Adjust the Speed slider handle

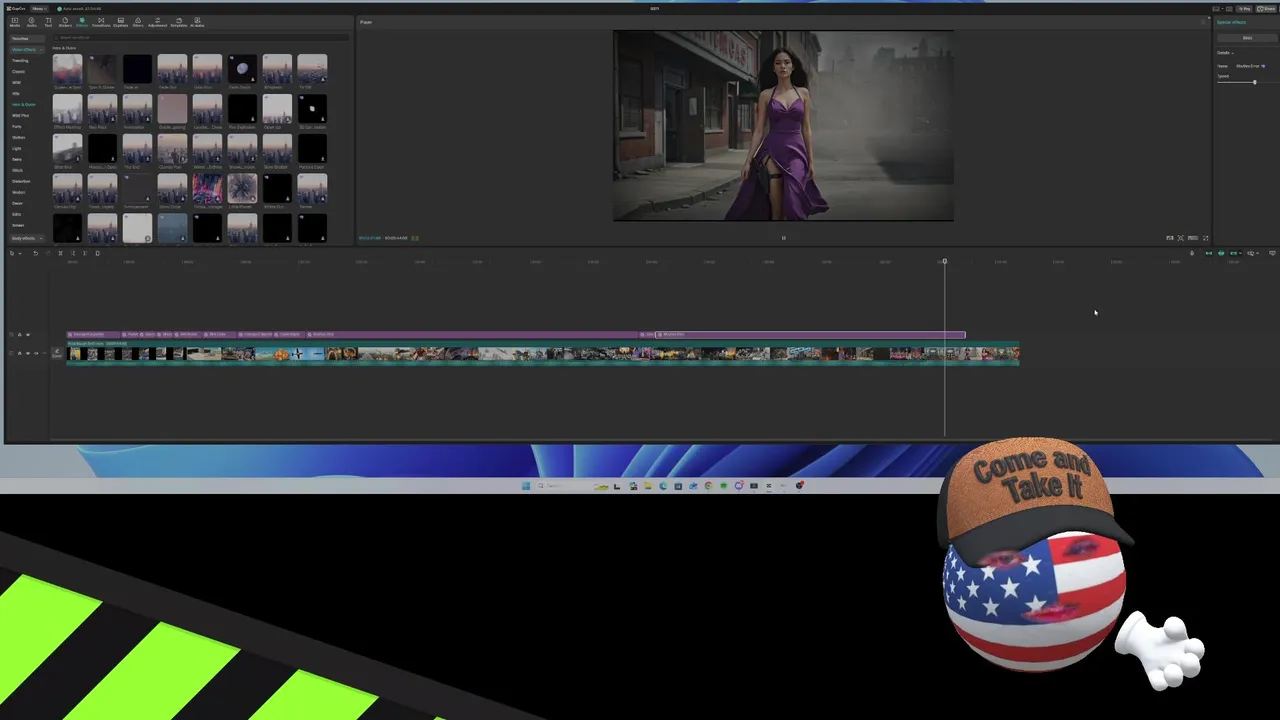pyautogui.click(x=1254, y=82)
